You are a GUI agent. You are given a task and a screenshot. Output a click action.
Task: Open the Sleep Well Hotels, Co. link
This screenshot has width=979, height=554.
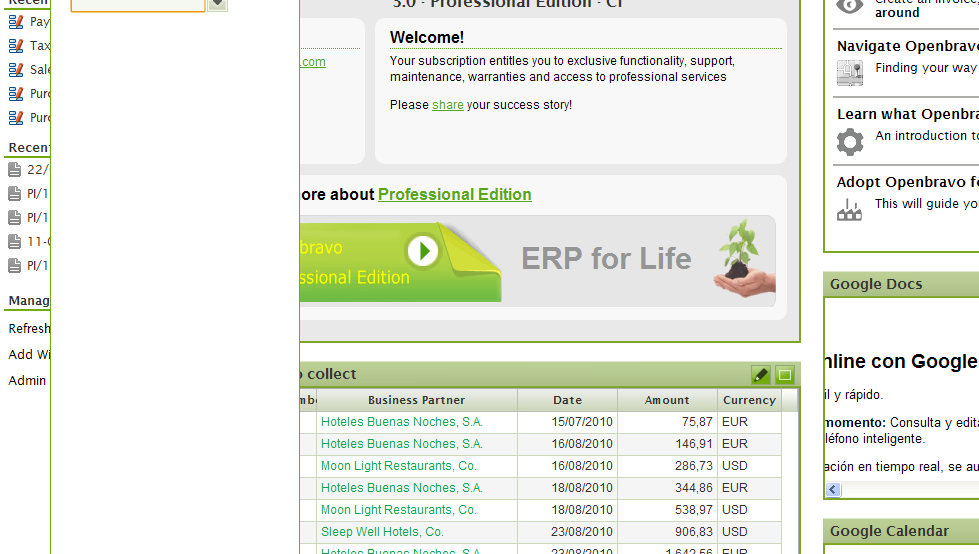coord(382,532)
